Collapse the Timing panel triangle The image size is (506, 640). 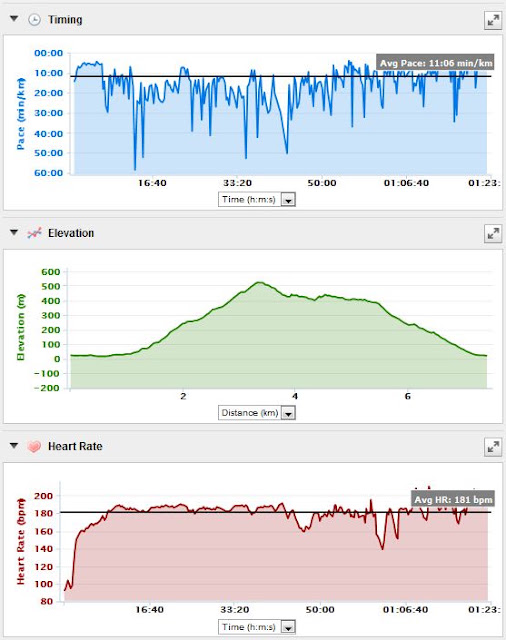point(14,19)
